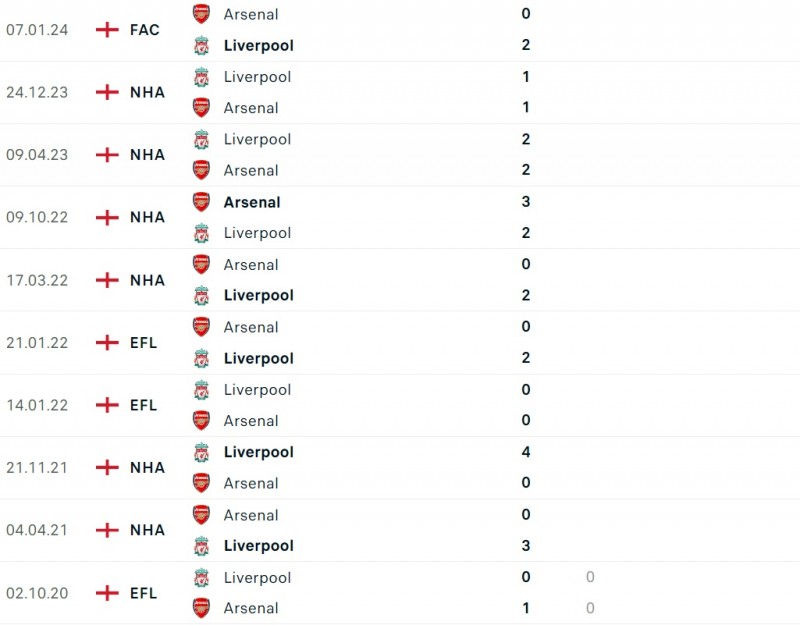Click EFL label on the 21.01.22 row

point(143,342)
